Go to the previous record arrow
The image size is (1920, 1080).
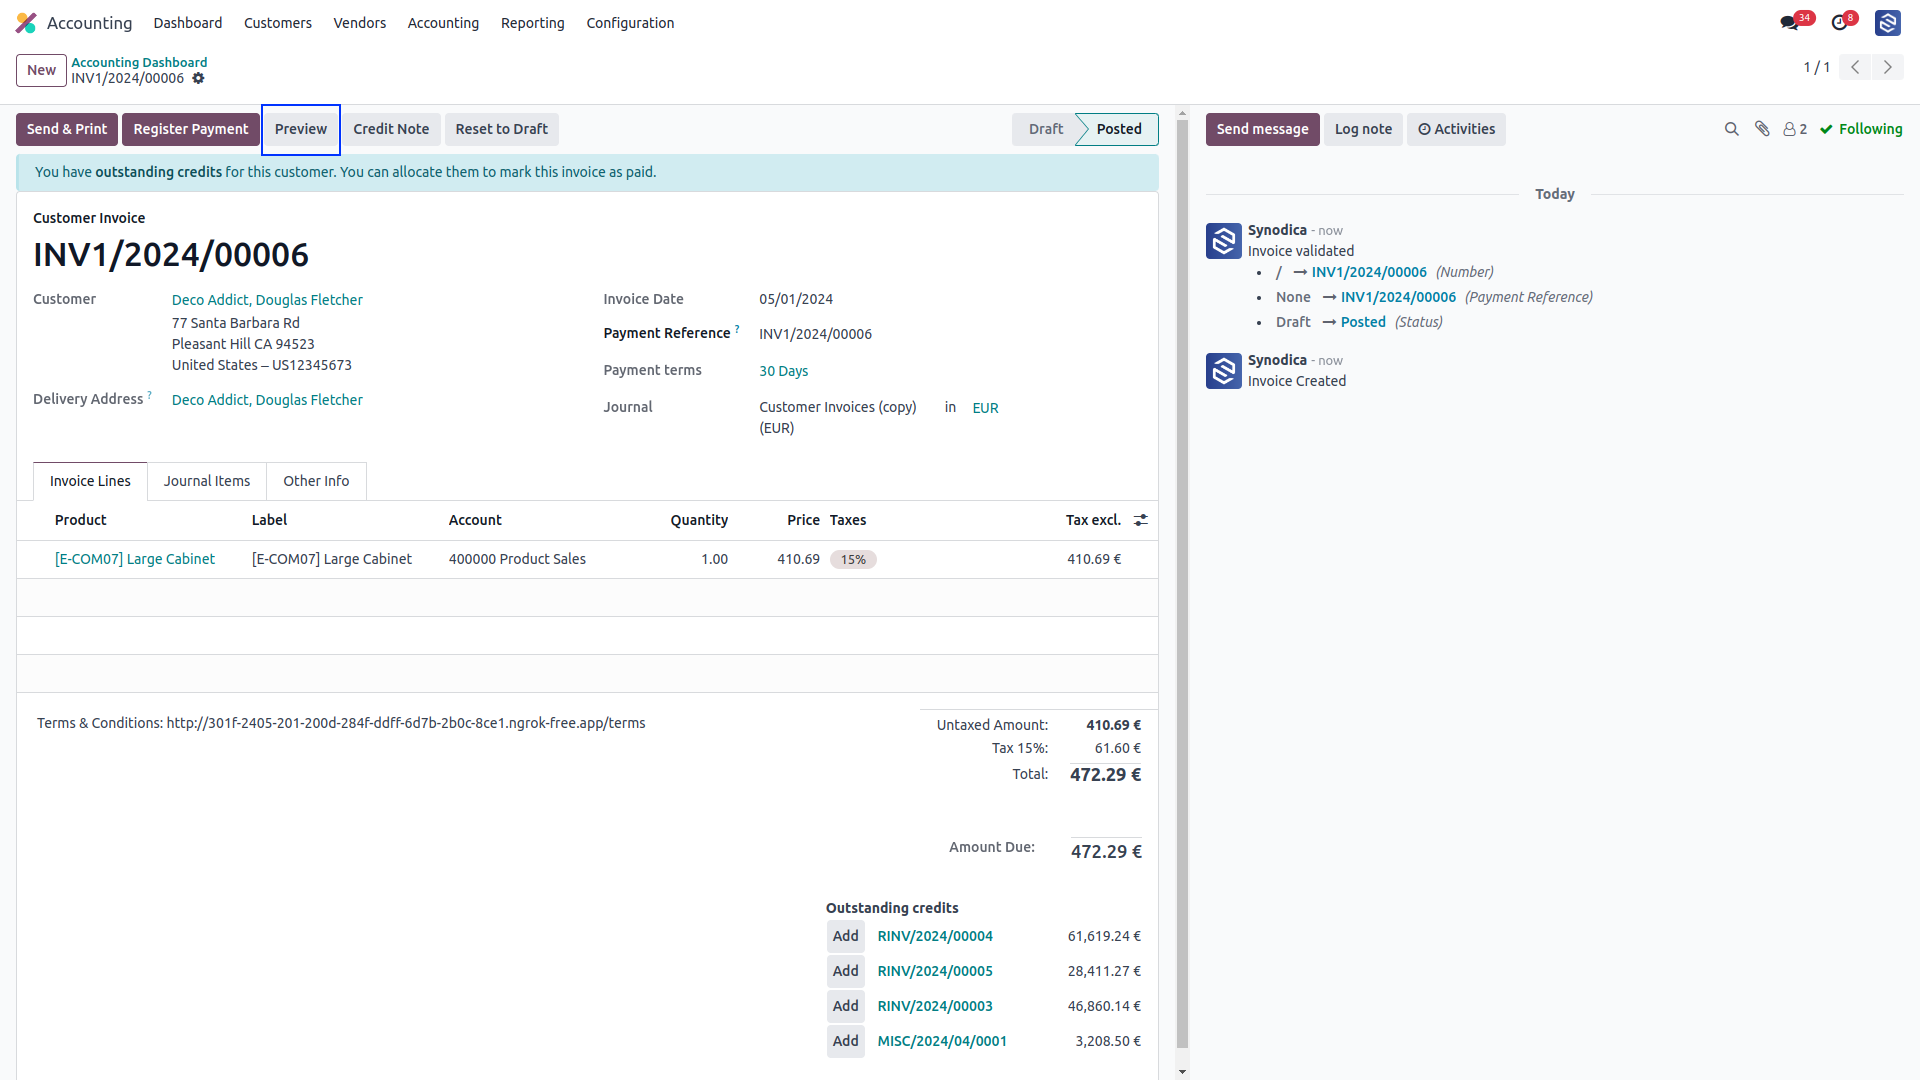click(1855, 67)
